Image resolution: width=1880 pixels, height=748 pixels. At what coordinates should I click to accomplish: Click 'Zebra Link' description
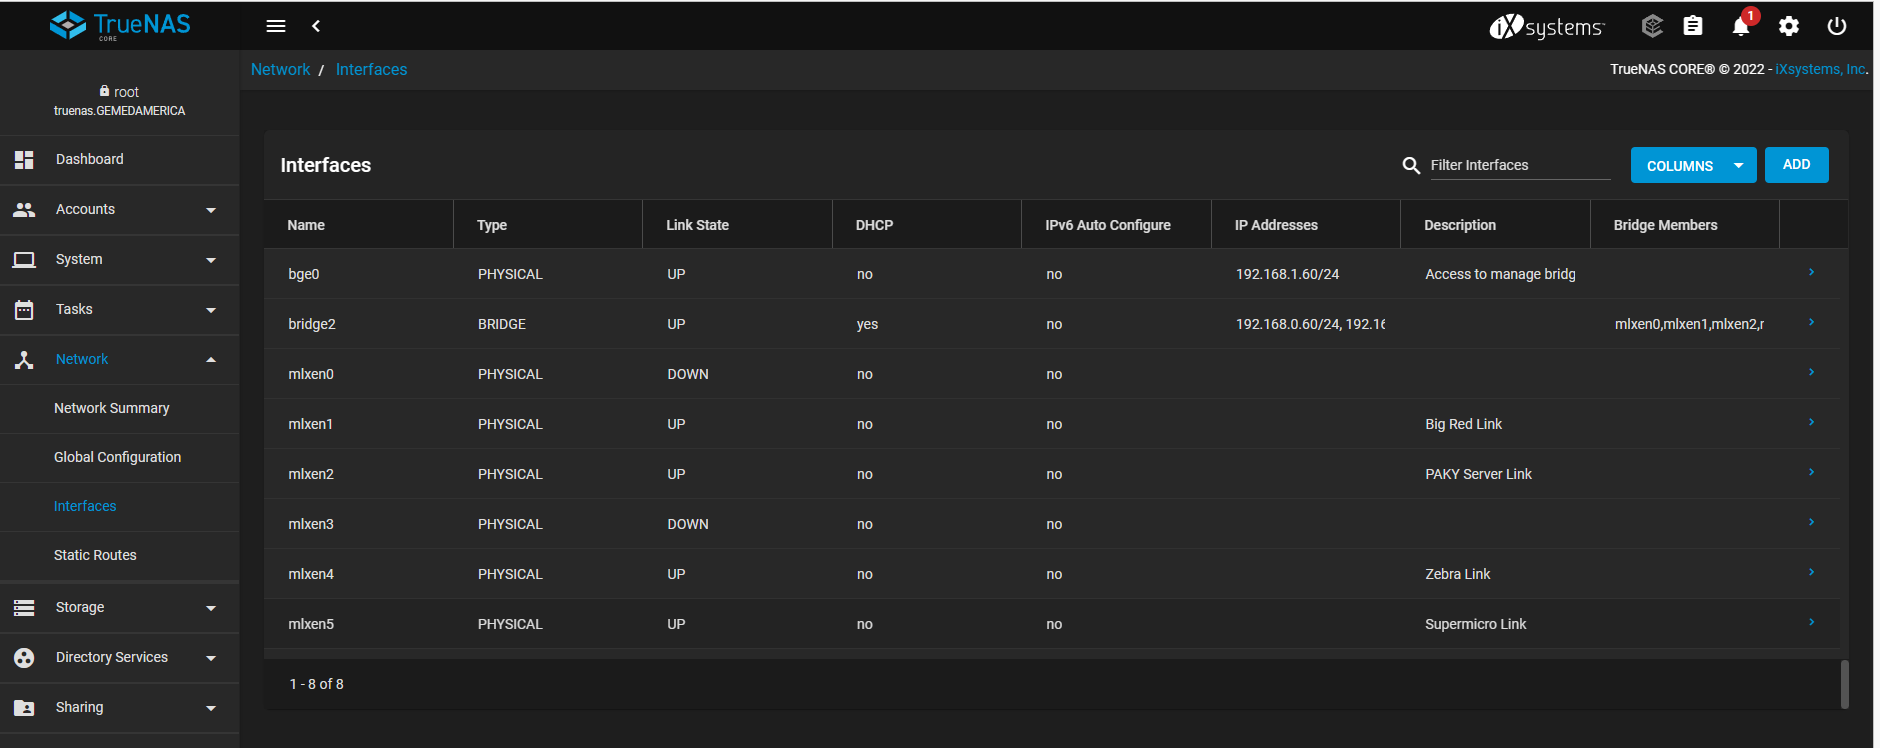point(1457,574)
